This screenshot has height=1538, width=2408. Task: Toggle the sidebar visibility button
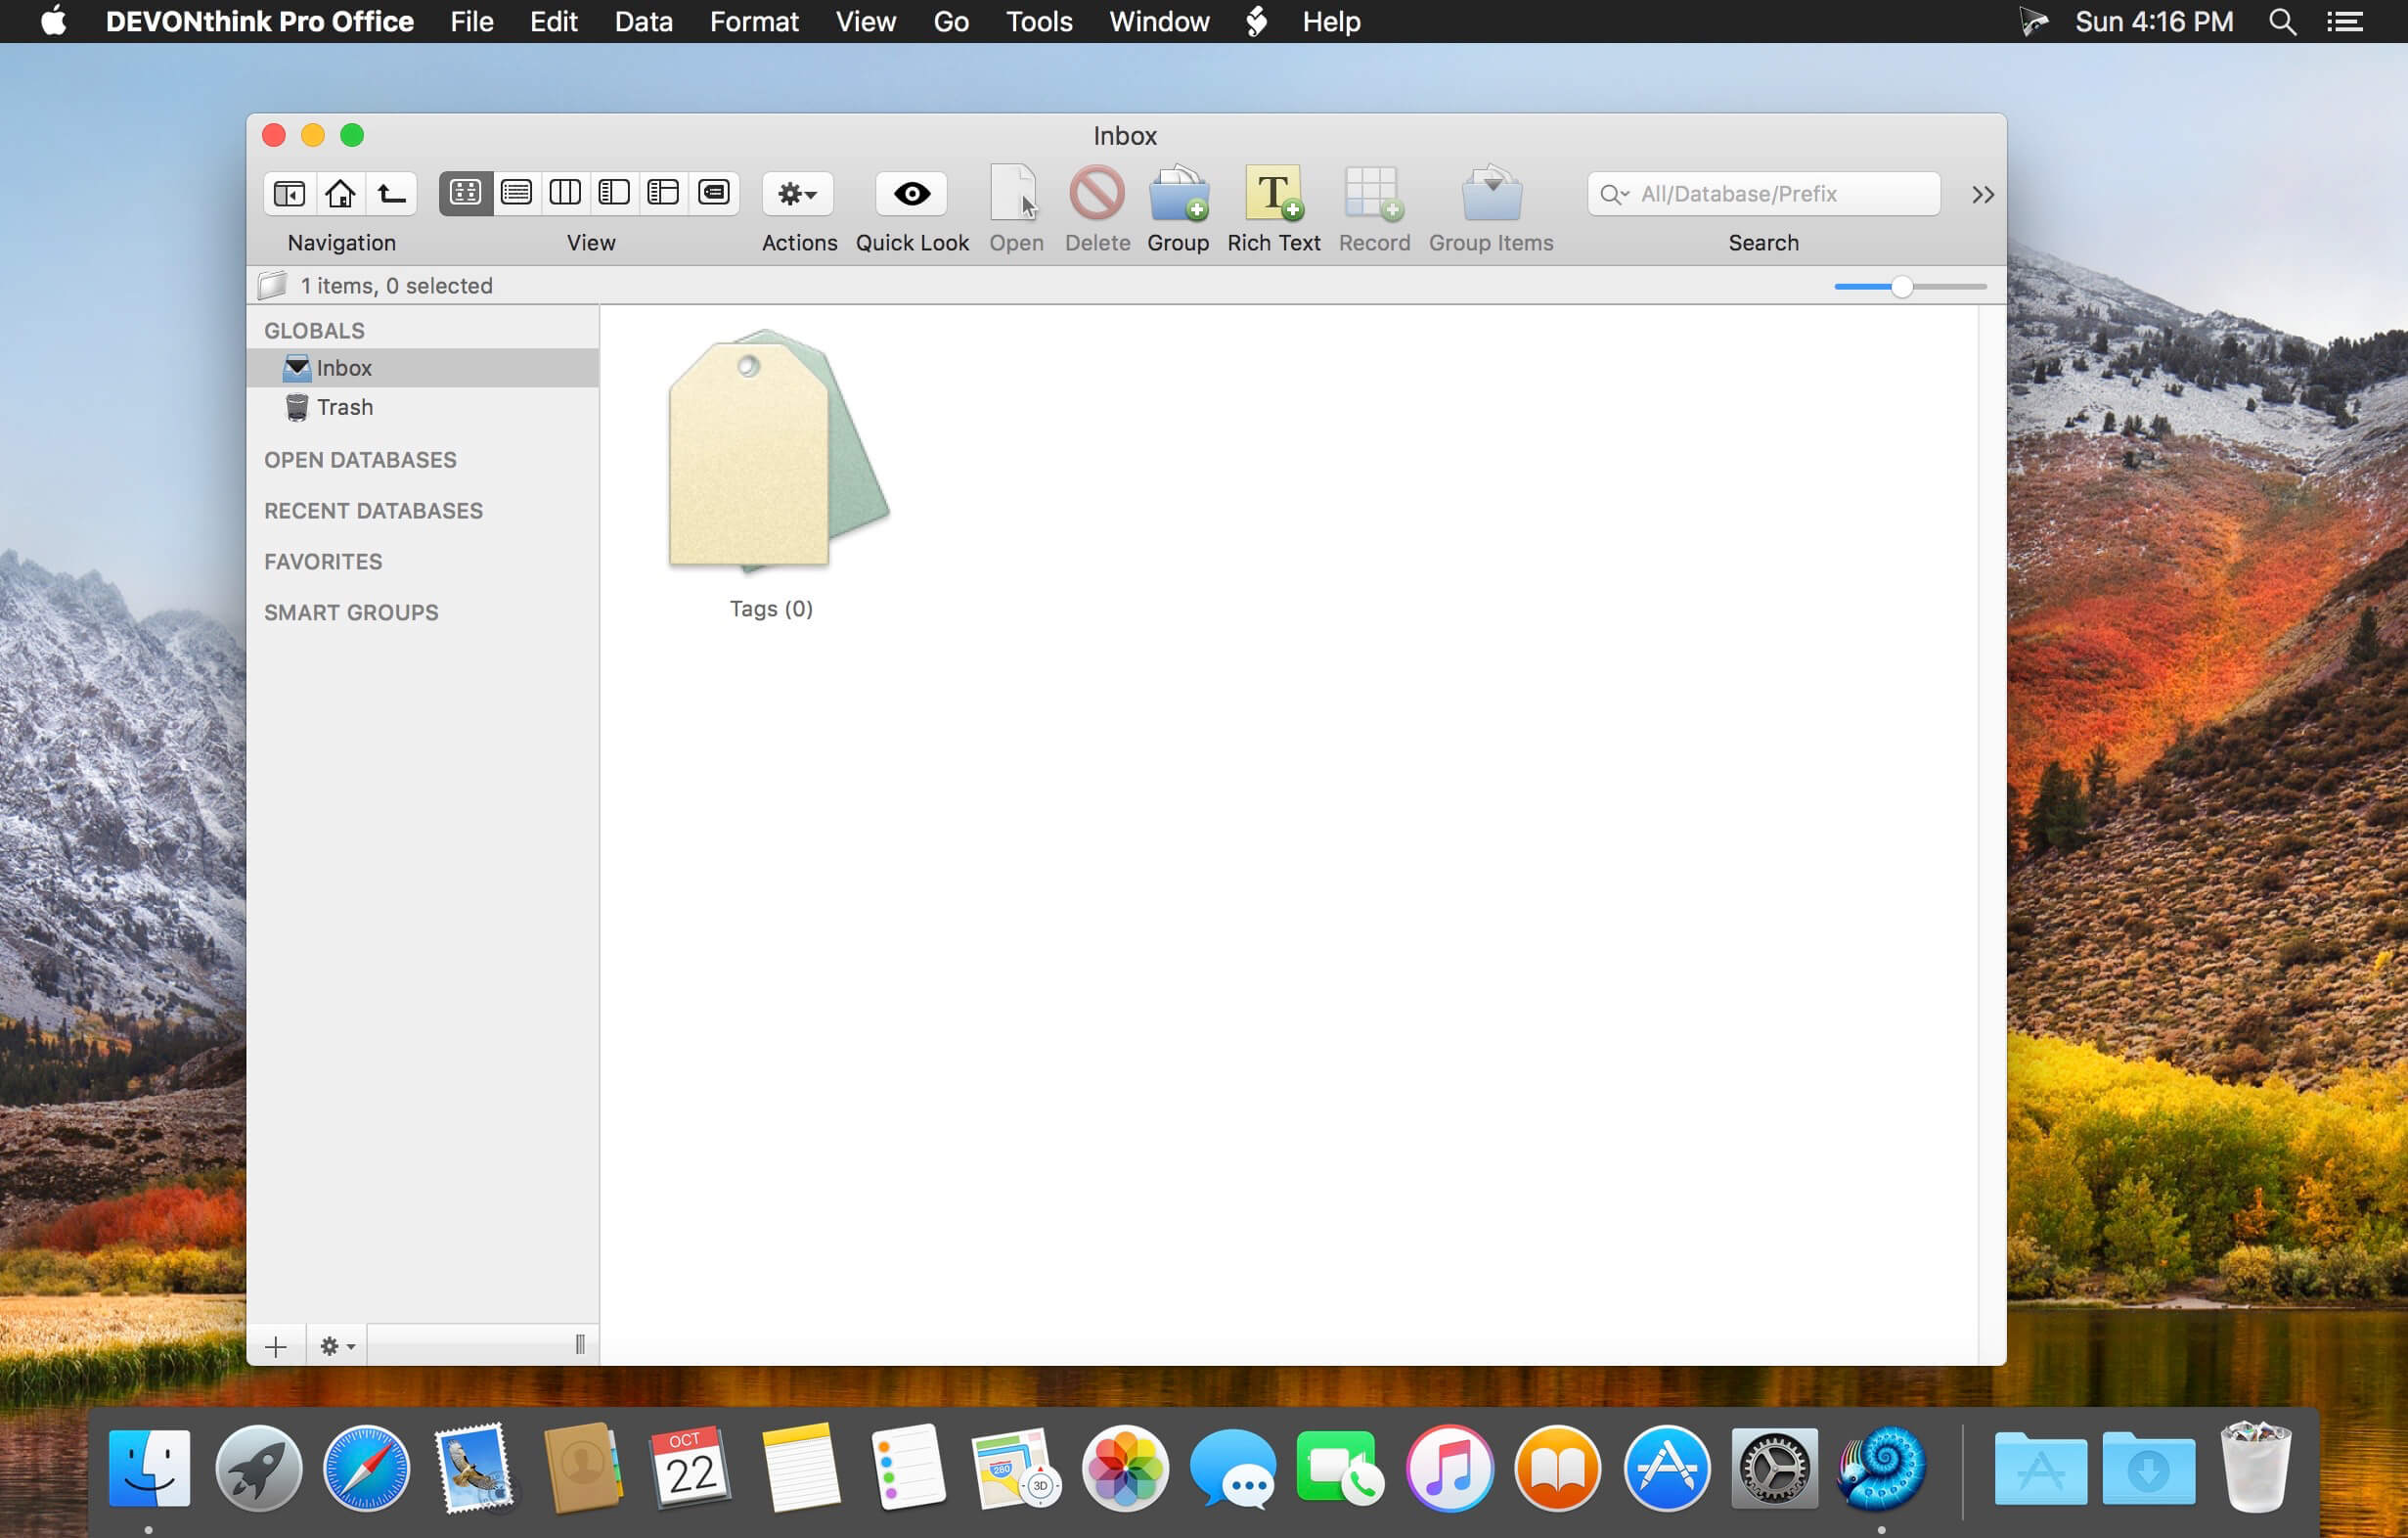coord(290,193)
